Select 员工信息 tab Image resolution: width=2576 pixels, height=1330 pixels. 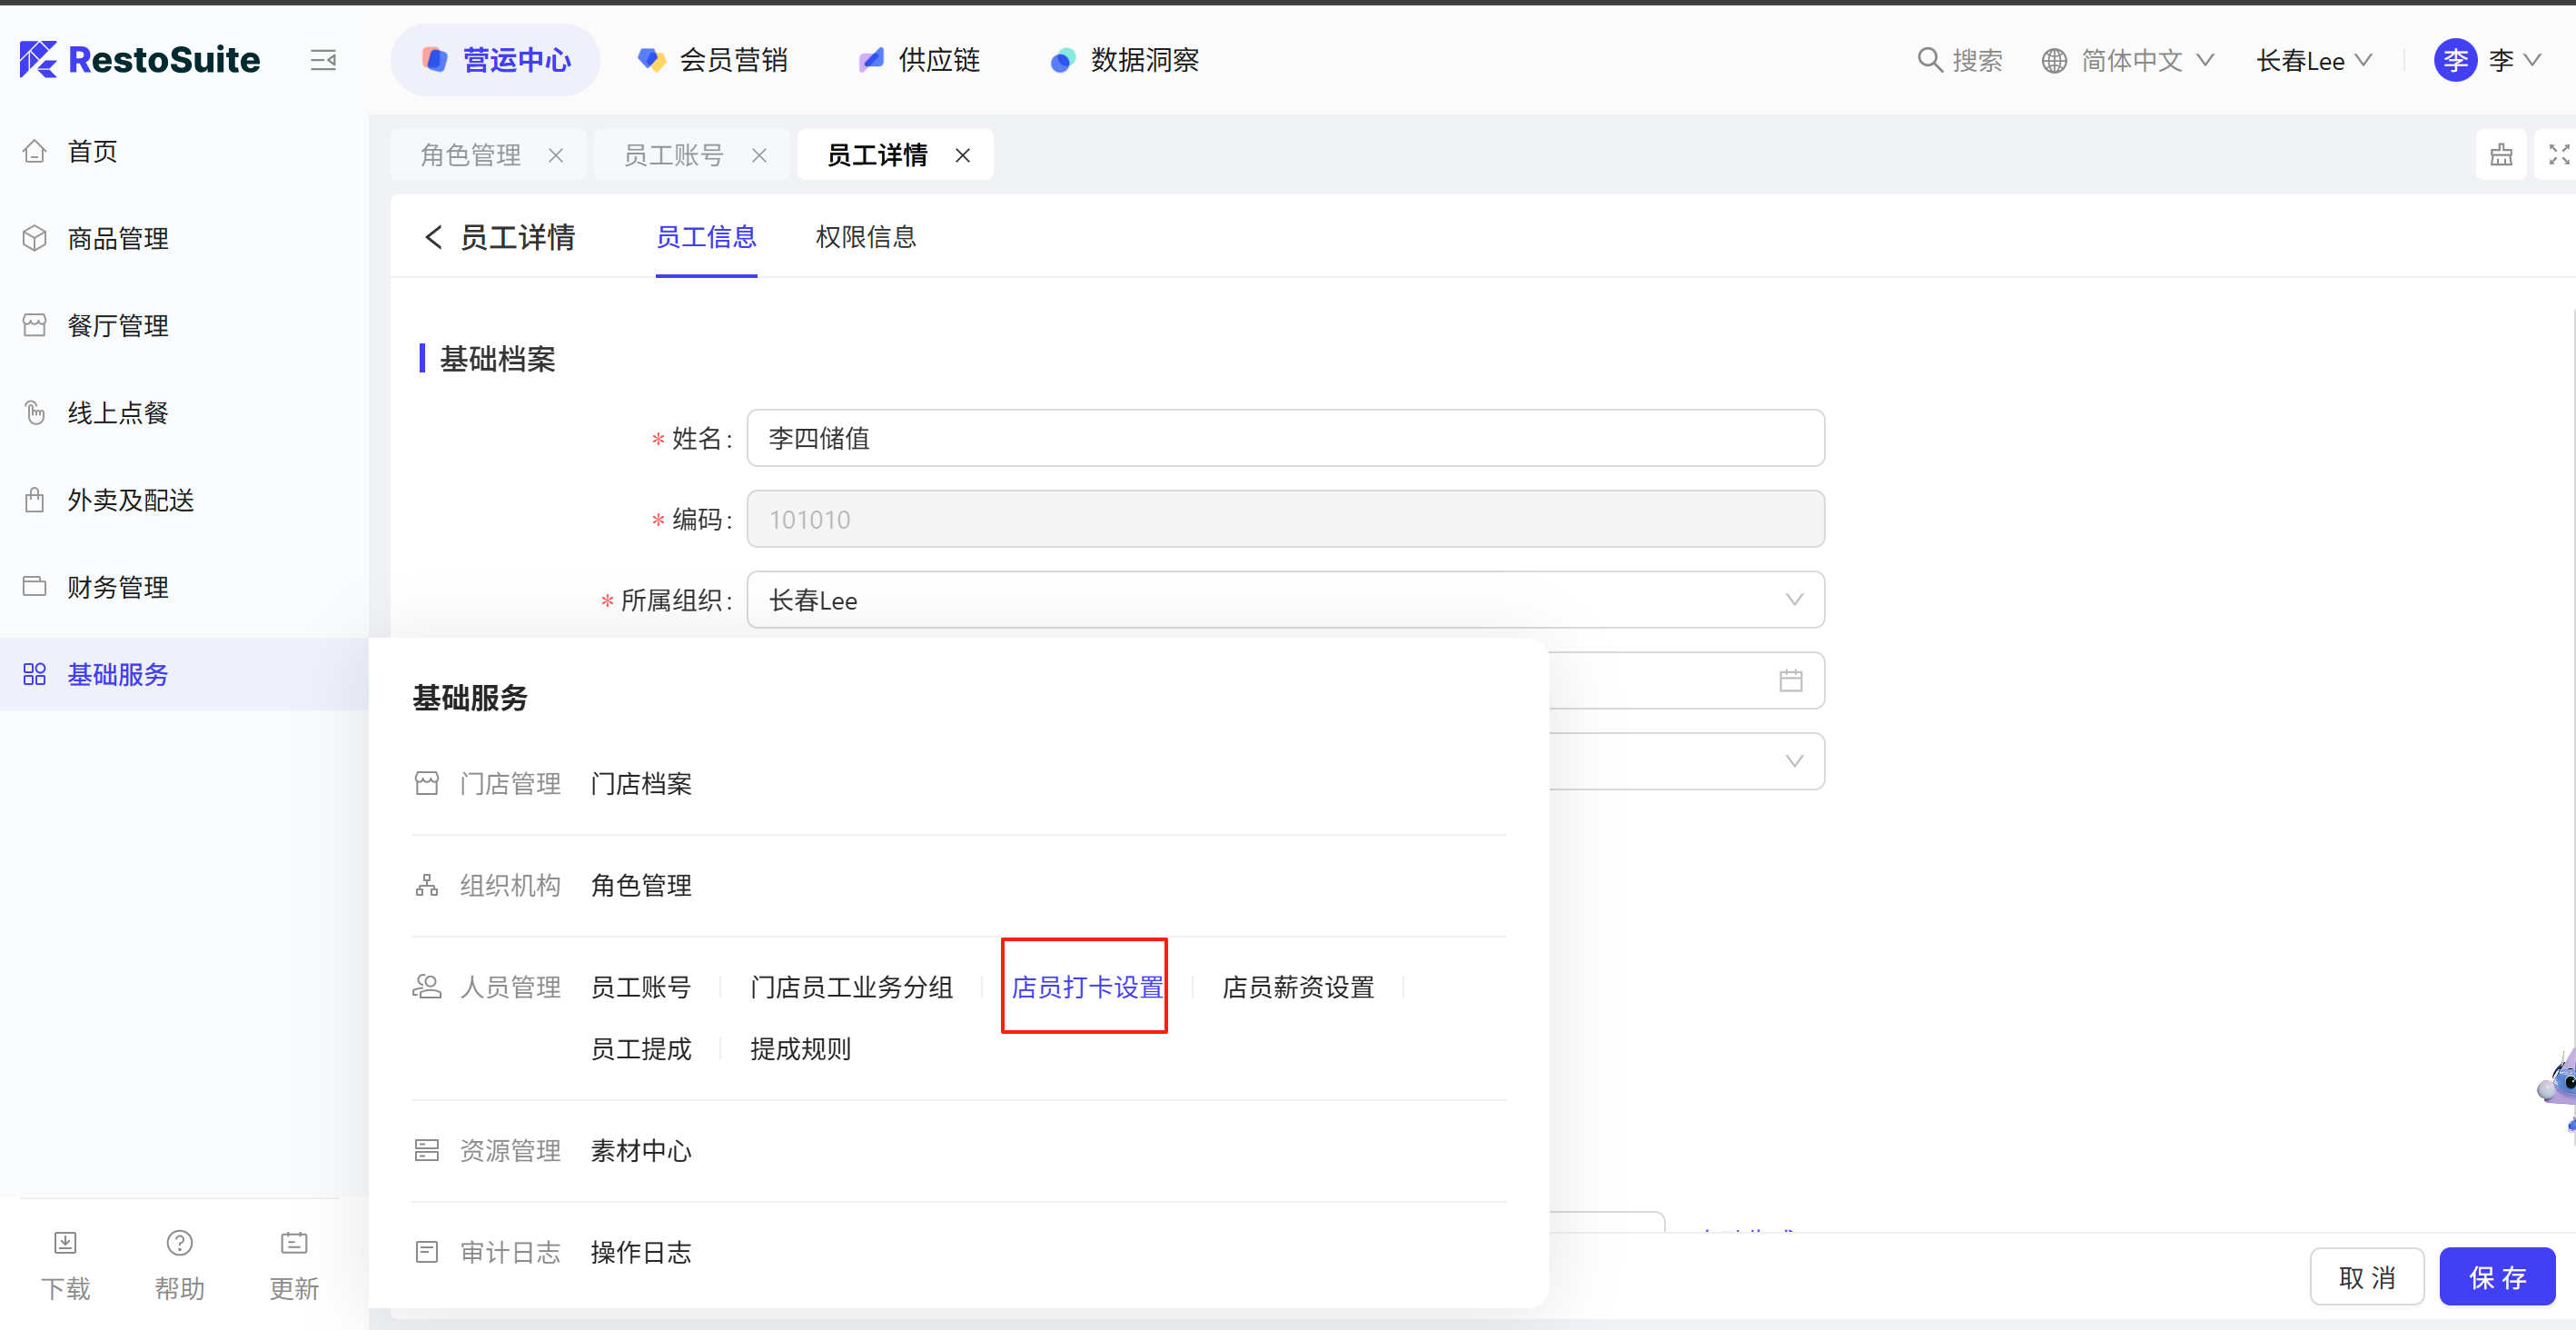pos(706,237)
